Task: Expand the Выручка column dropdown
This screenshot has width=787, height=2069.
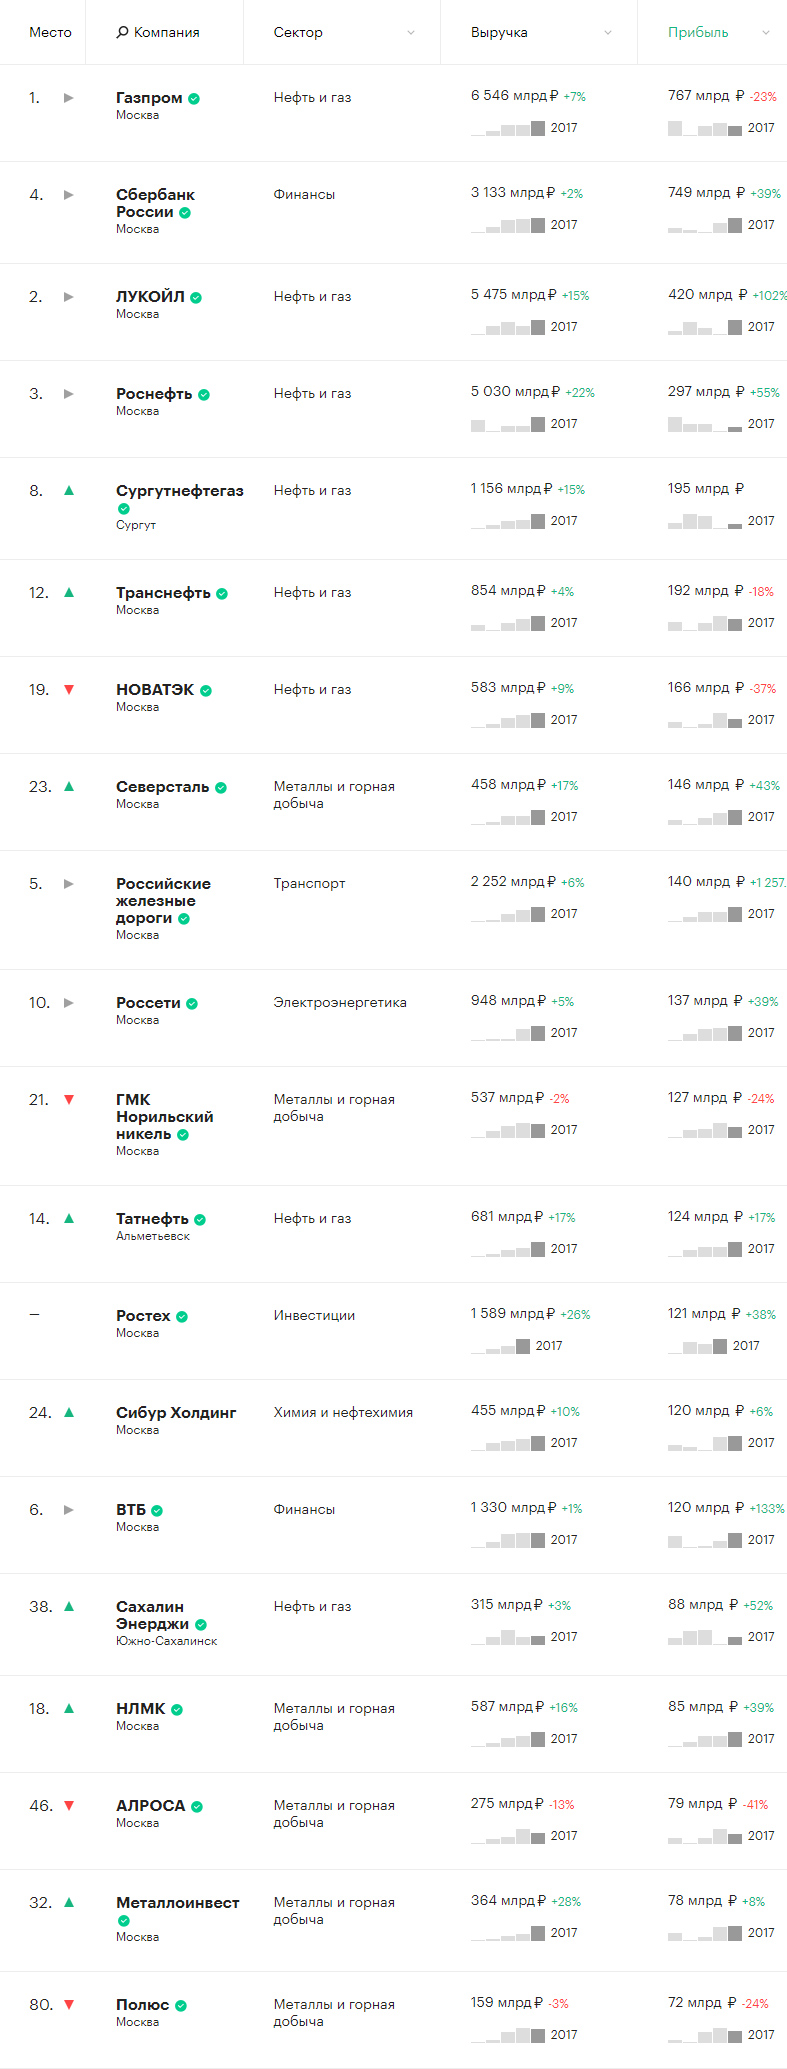Action: [x=607, y=33]
